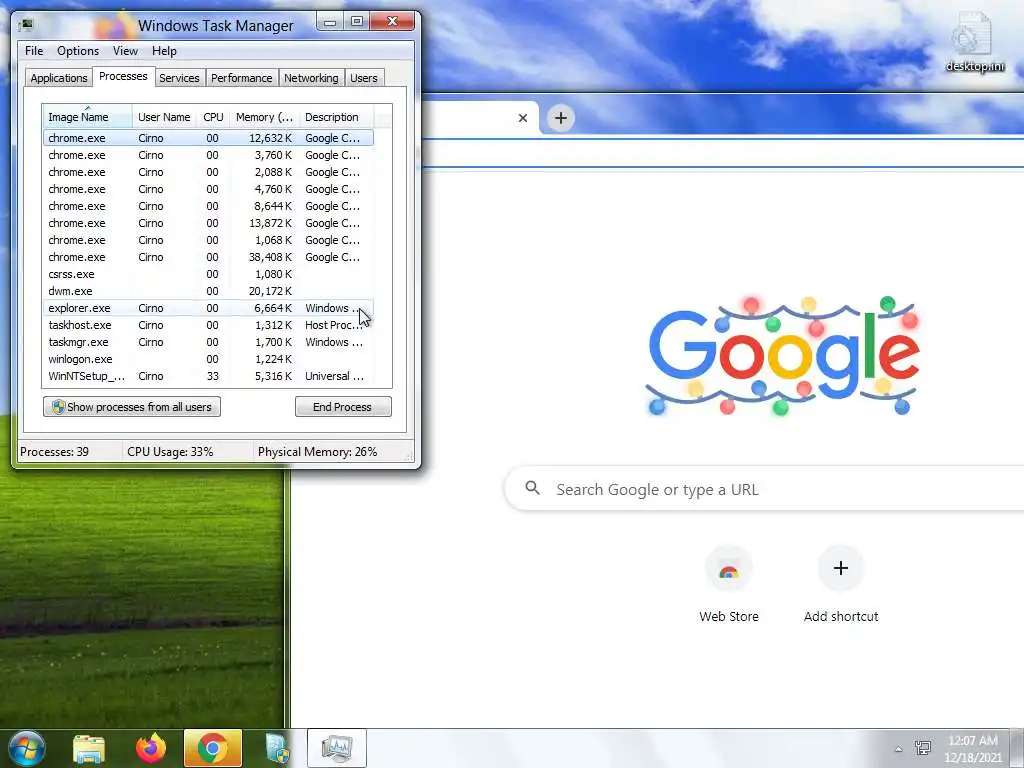Select chrome.exe row using 38,408 K

pos(208,257)
